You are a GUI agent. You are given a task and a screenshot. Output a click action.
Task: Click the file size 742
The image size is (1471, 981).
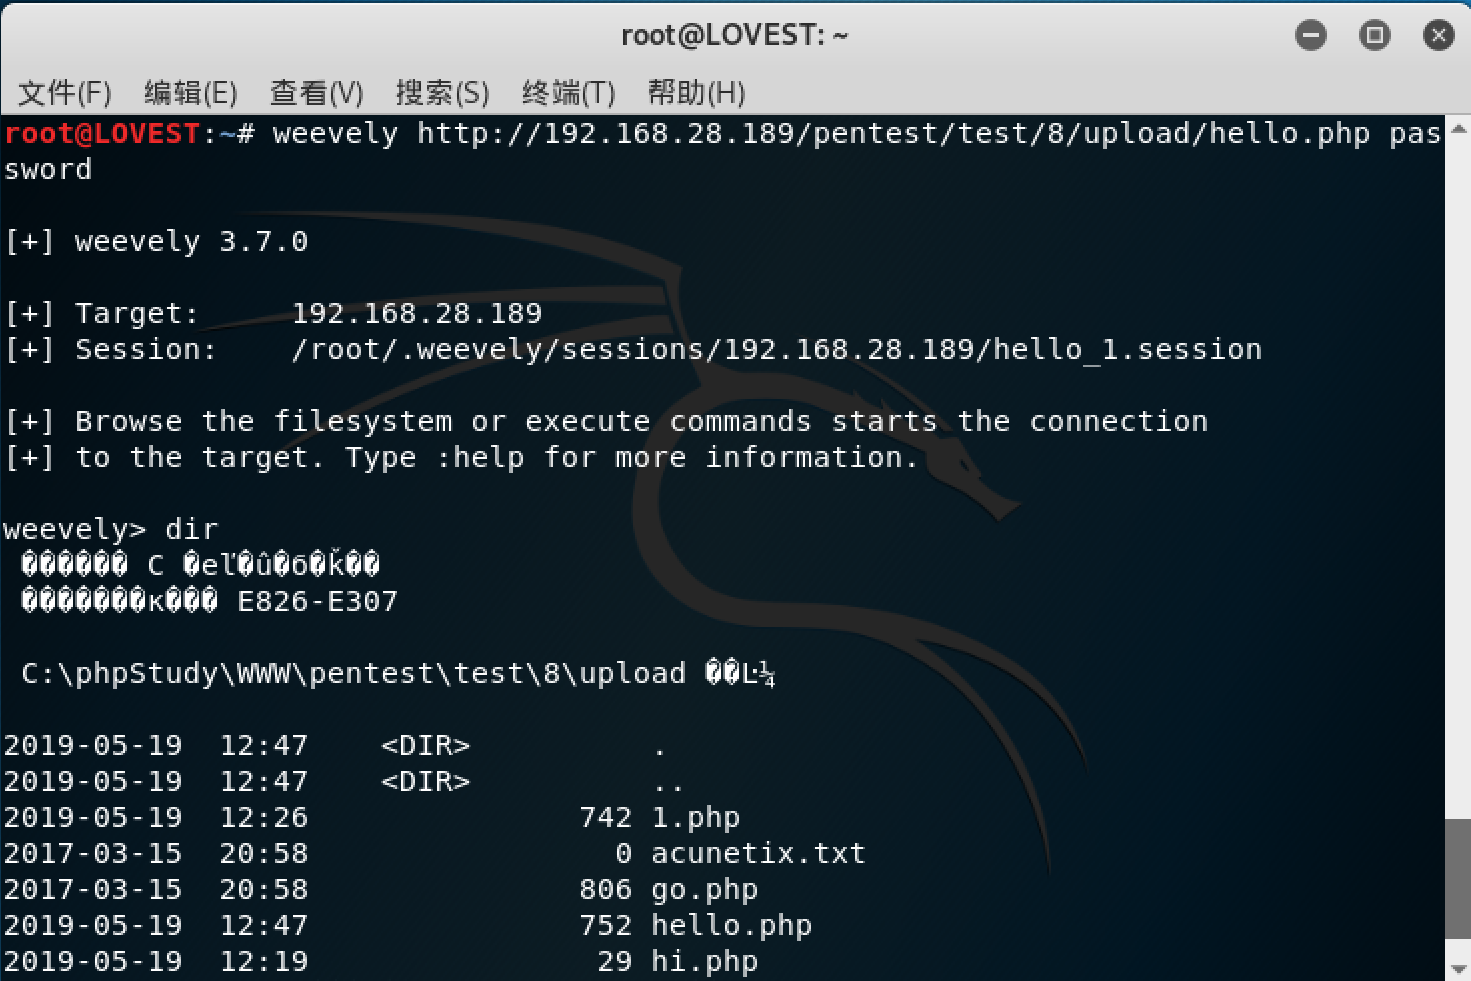tap(606, 818)
